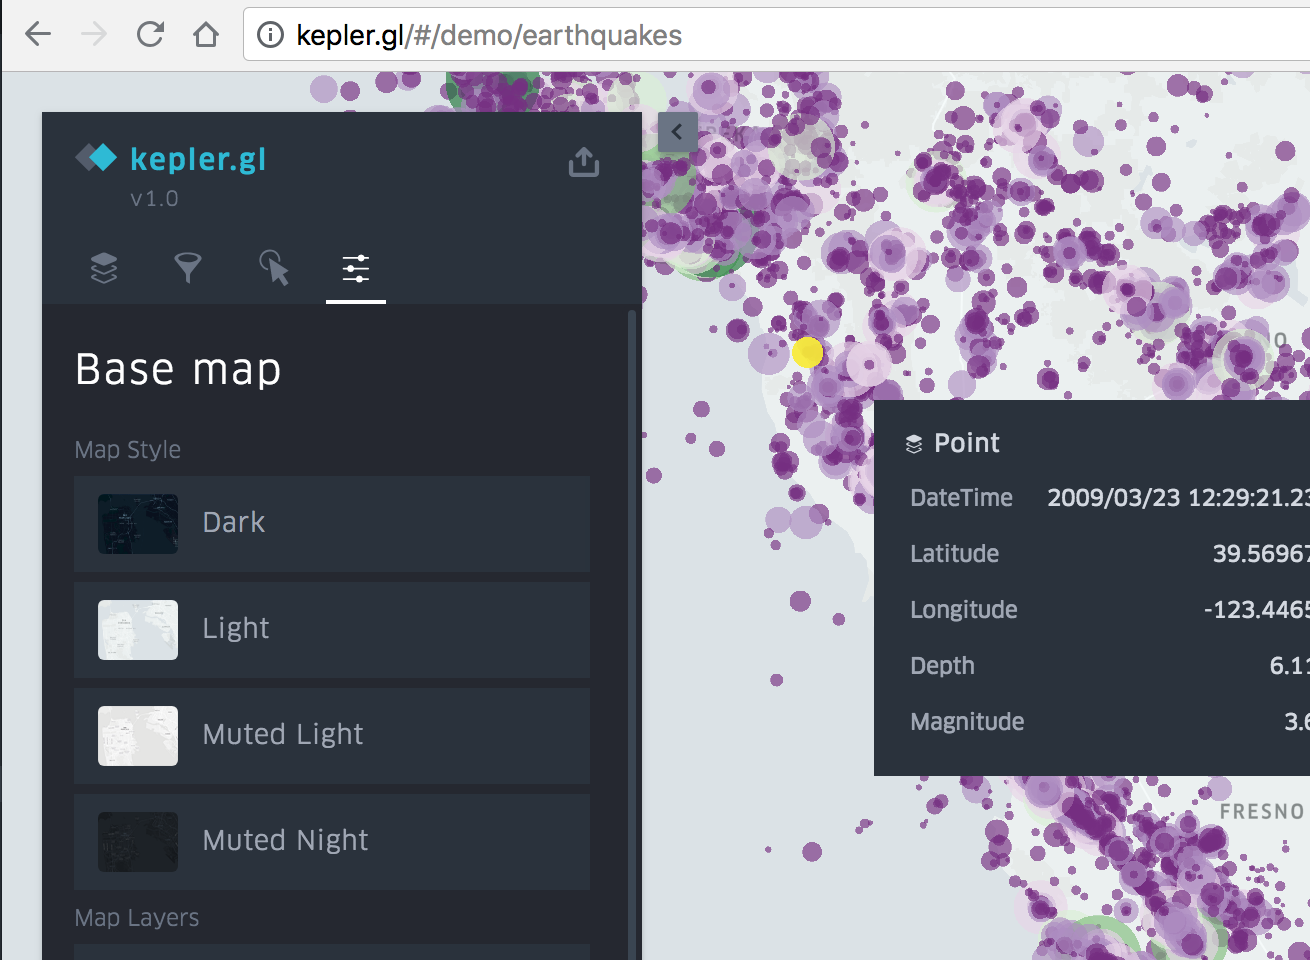Expand the Map Style section header
This screenshot has height=960, width=1310.
[x=127, y=449]
